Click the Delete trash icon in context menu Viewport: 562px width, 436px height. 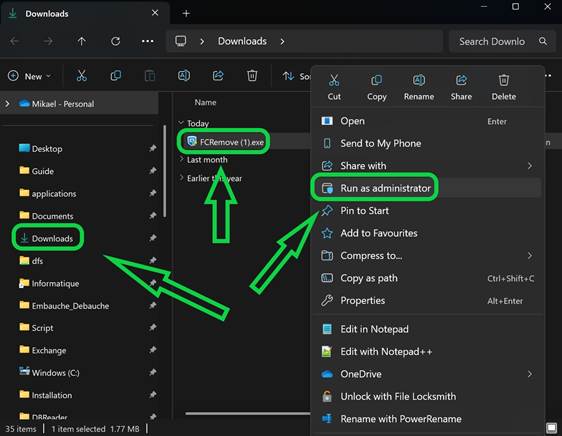point(504,81)
